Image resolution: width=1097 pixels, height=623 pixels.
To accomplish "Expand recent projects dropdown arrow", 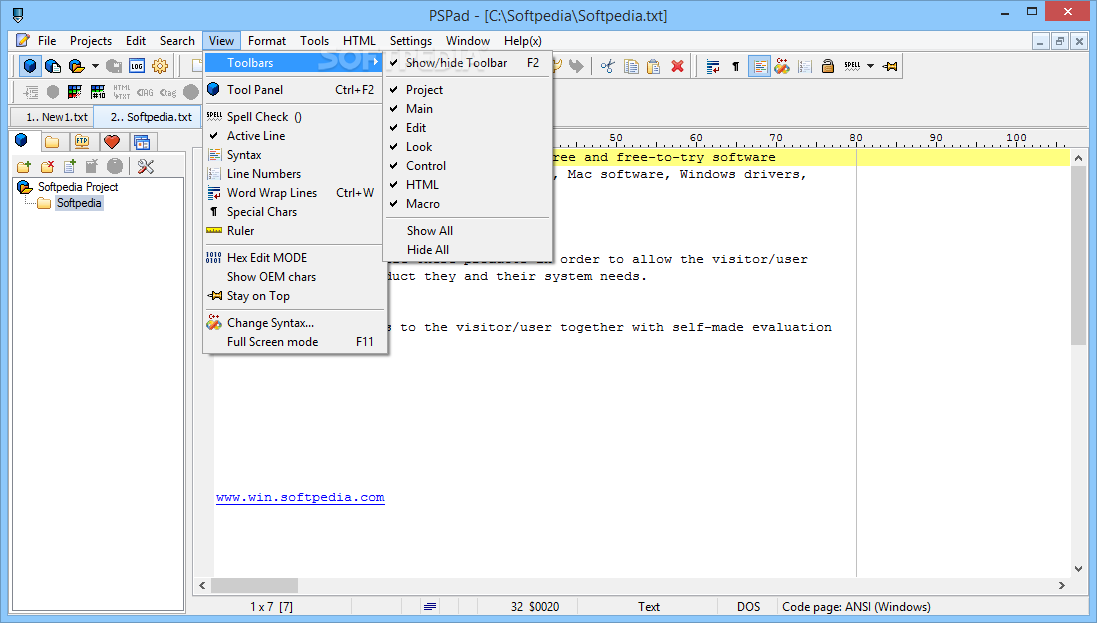I will click(x=95, y=66).
